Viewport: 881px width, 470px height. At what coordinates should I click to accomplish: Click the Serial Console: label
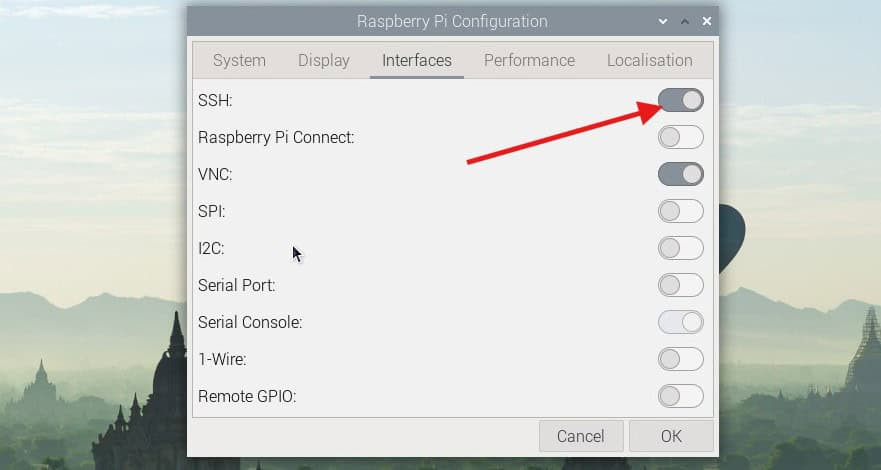[x=250, y=323]
